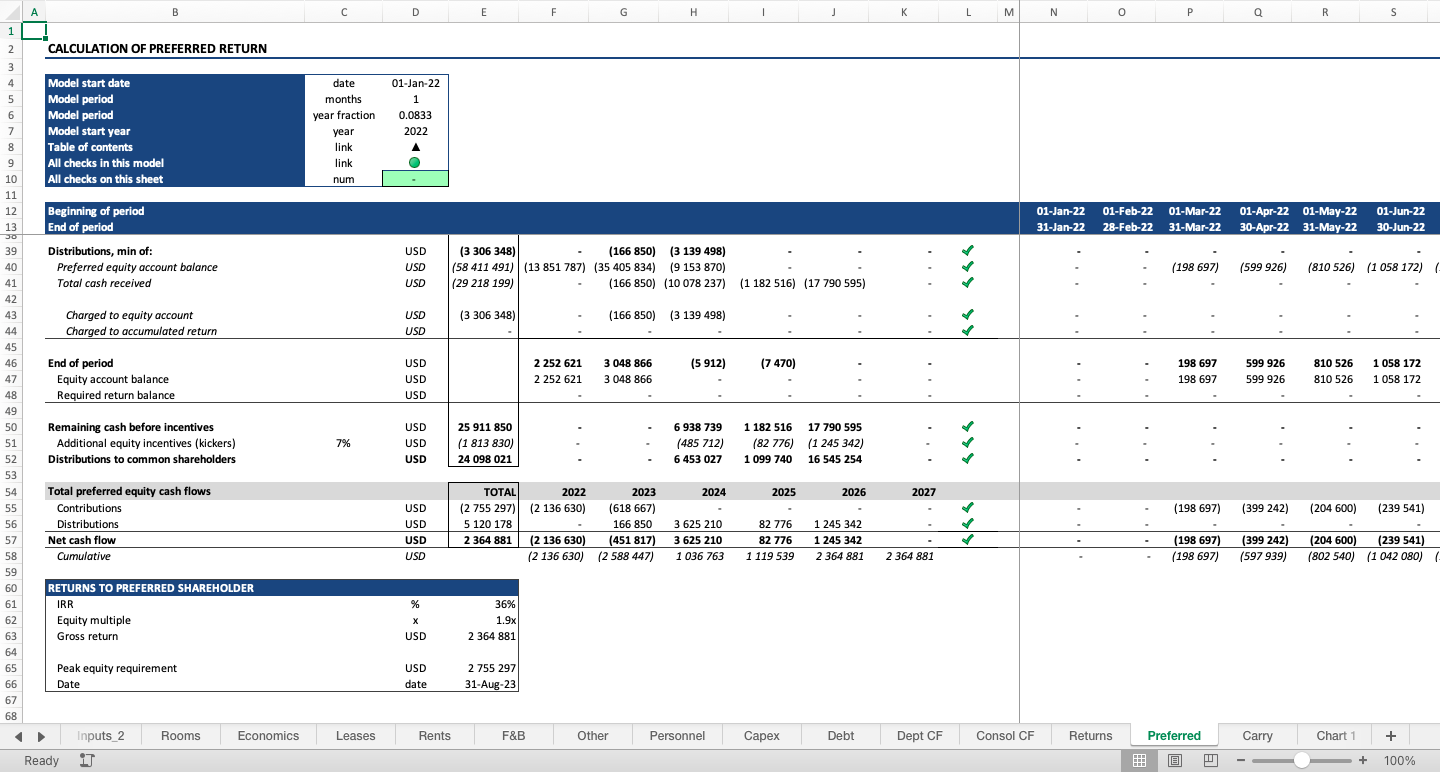Select Page Layout view icon

point(1175,760)
